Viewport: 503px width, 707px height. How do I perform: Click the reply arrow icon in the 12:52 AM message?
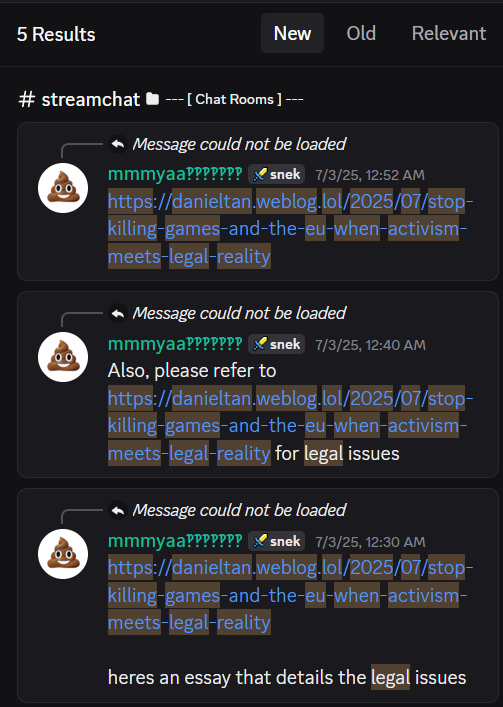(x=118, y=144)
